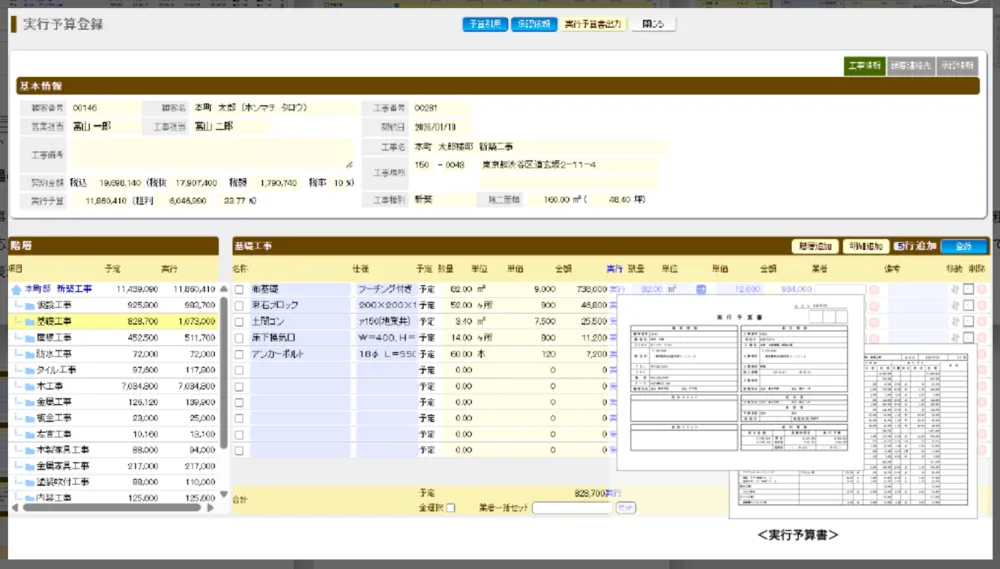Tick the checkbox for 床下換気口 row
1000x569 pixels.
click(x=239, y=337)
